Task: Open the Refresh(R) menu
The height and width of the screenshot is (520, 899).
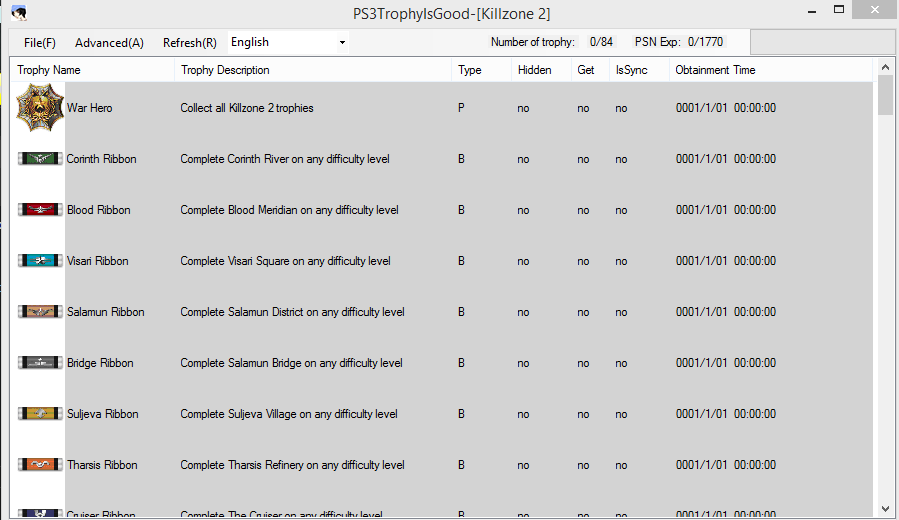Action: [x=189, y=43]
